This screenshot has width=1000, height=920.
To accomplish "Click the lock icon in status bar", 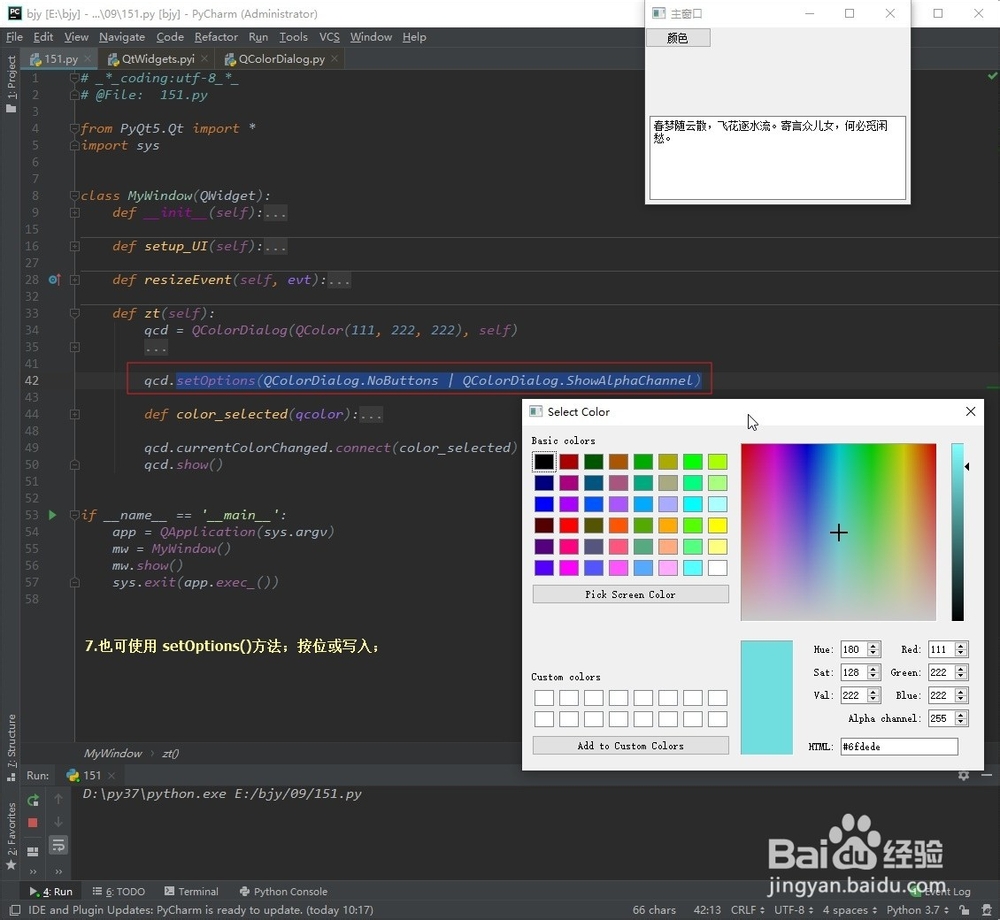I will coord(964,910).
